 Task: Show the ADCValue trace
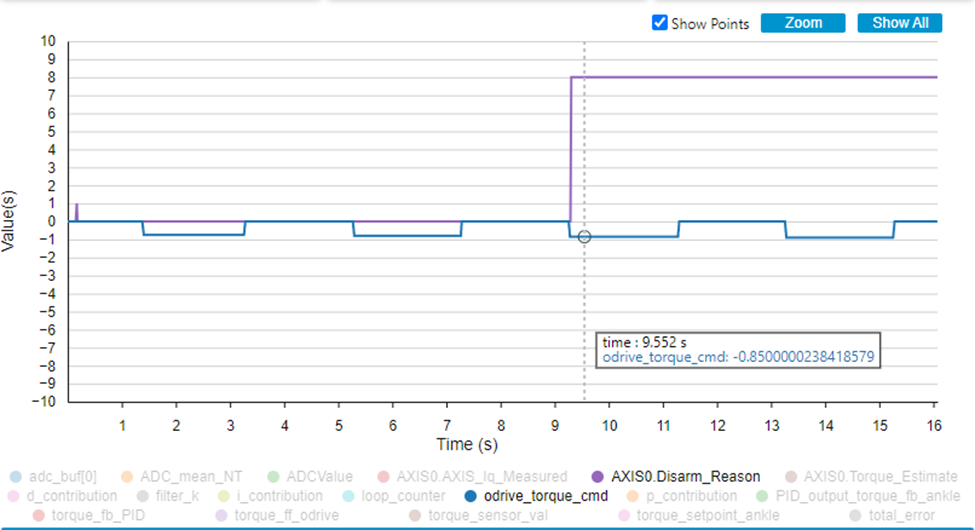pos(308,477)
